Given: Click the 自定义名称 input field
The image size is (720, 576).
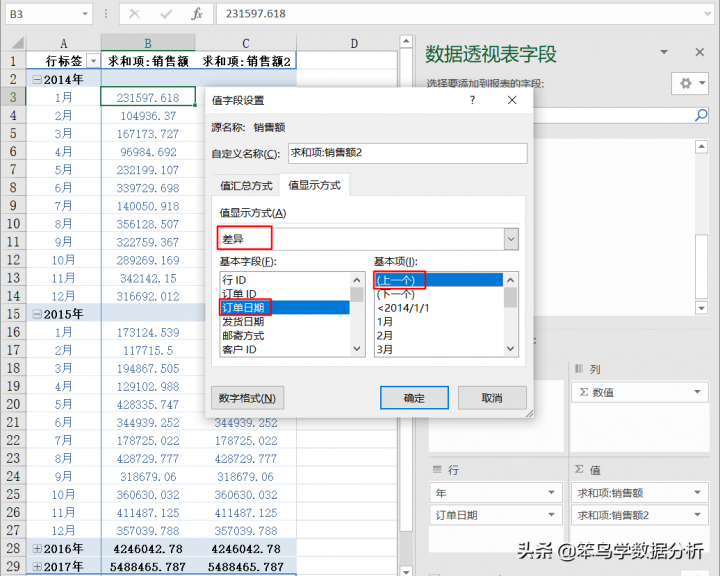Looking at the screenshot, I should point(408,153).
